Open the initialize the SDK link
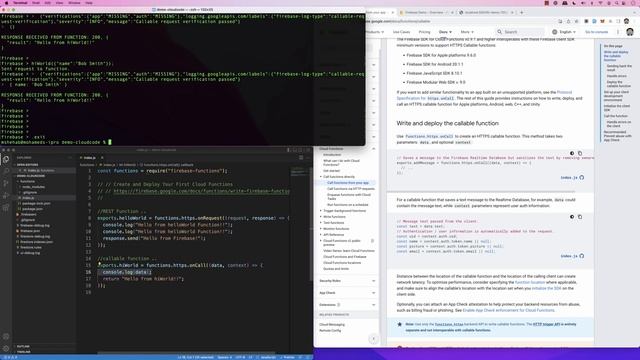Screen dimensions: 640x360 coord(547,288)
